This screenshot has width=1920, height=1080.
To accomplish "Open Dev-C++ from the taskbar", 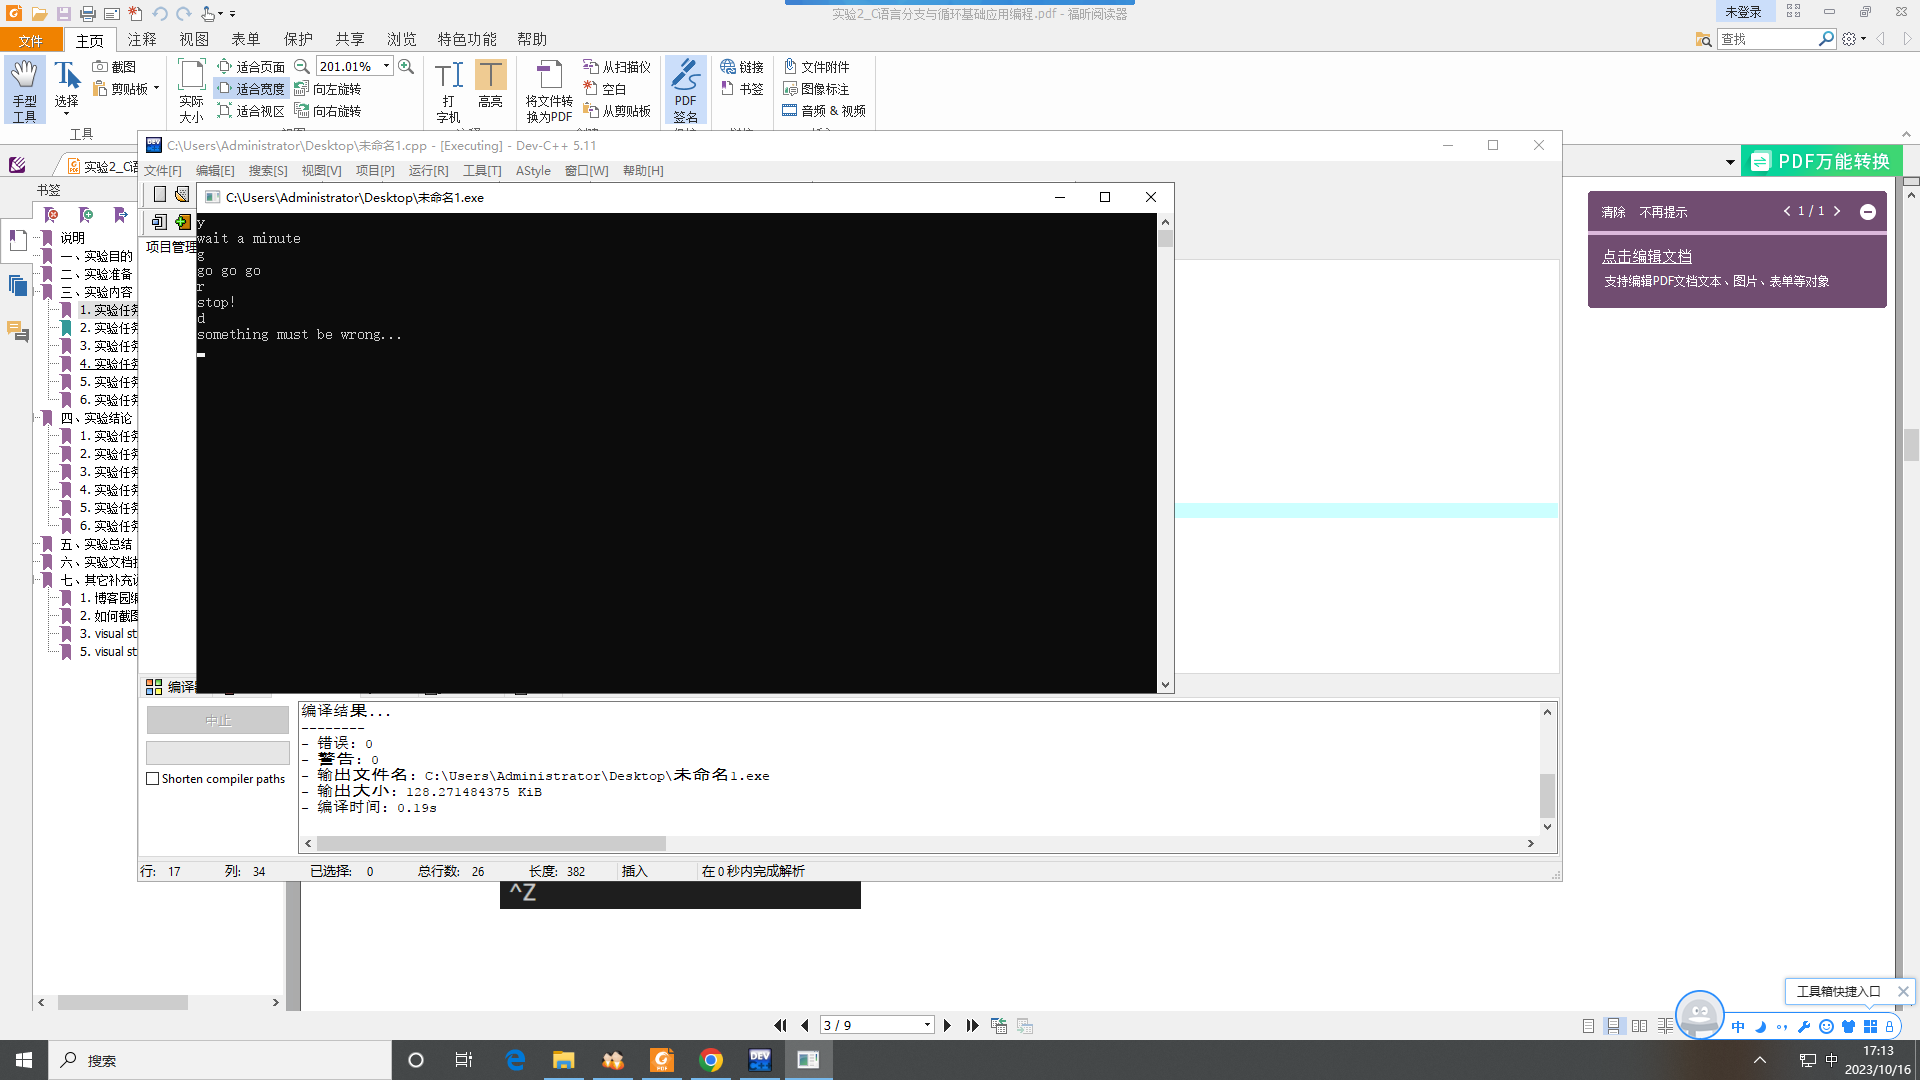I will pyautogui.click(x=760, y=1060).
